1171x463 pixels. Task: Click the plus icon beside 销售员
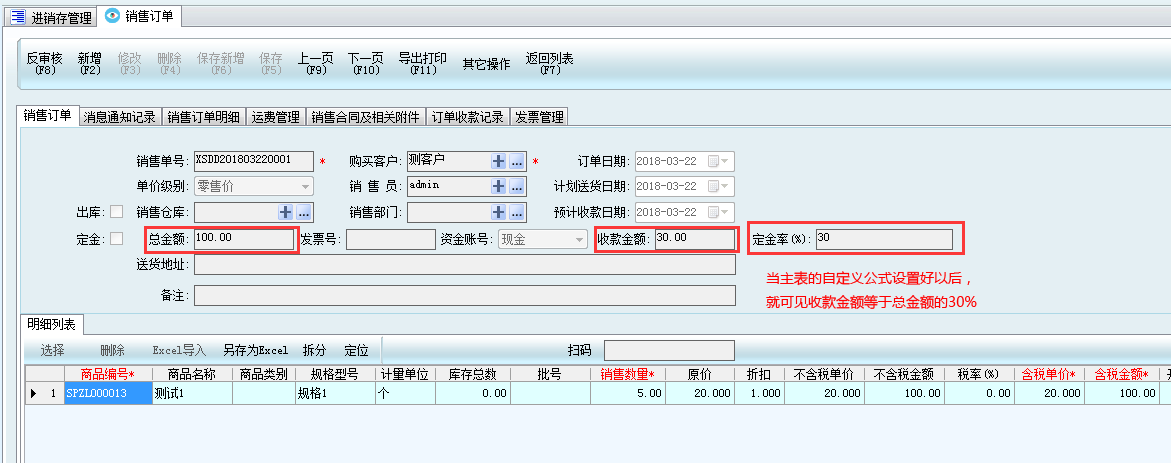coord(498,186)
